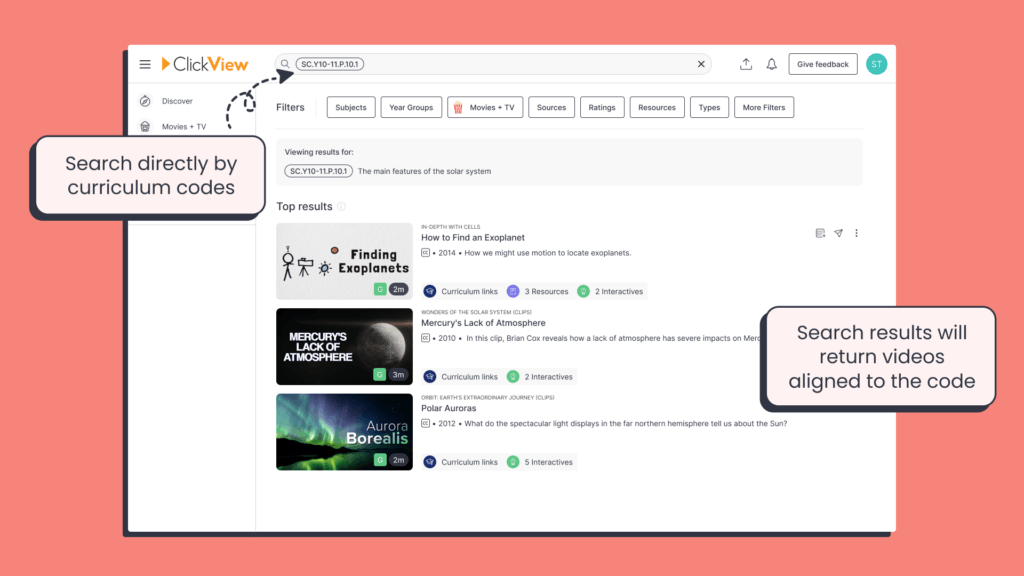
Task: Click the send/share icon on the exoplanet video
Action: tap(839, 232)
